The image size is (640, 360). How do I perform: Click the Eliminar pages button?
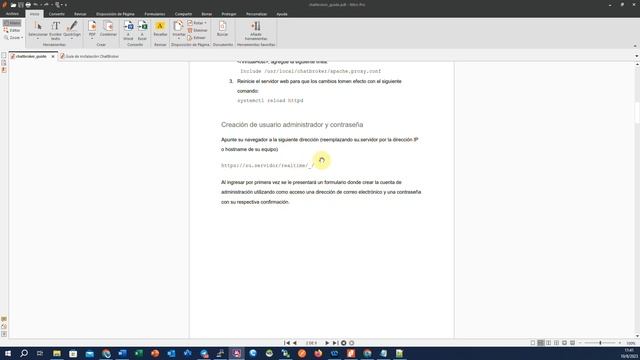[x=198, y=30]
